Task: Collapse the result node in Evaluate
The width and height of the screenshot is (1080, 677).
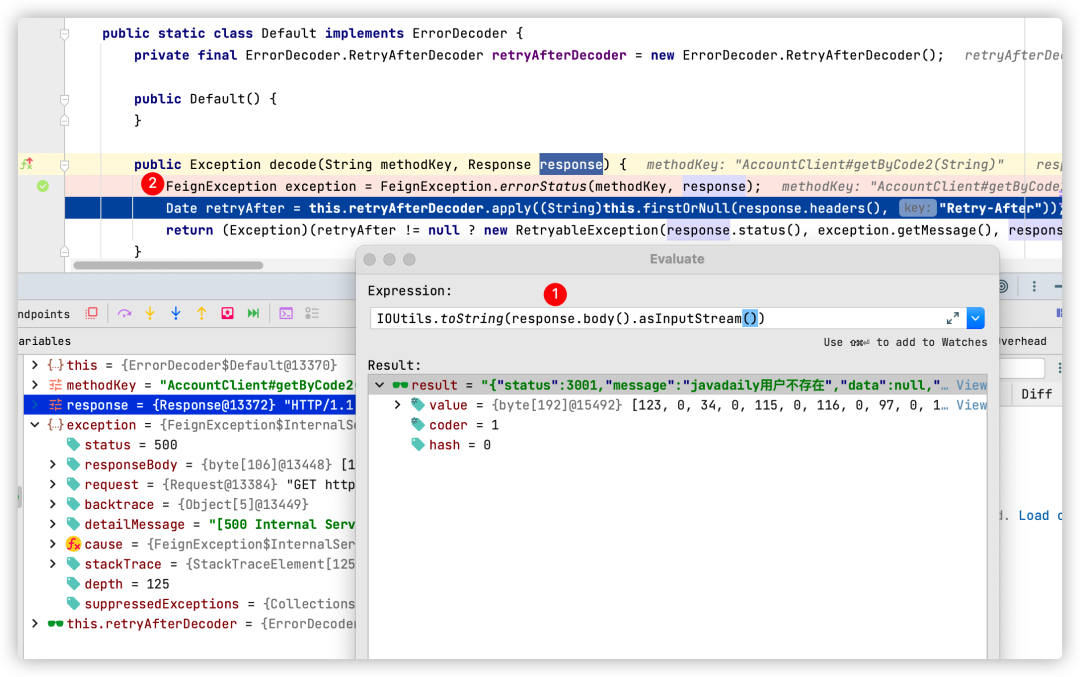Action: click(x=380, y=385)
